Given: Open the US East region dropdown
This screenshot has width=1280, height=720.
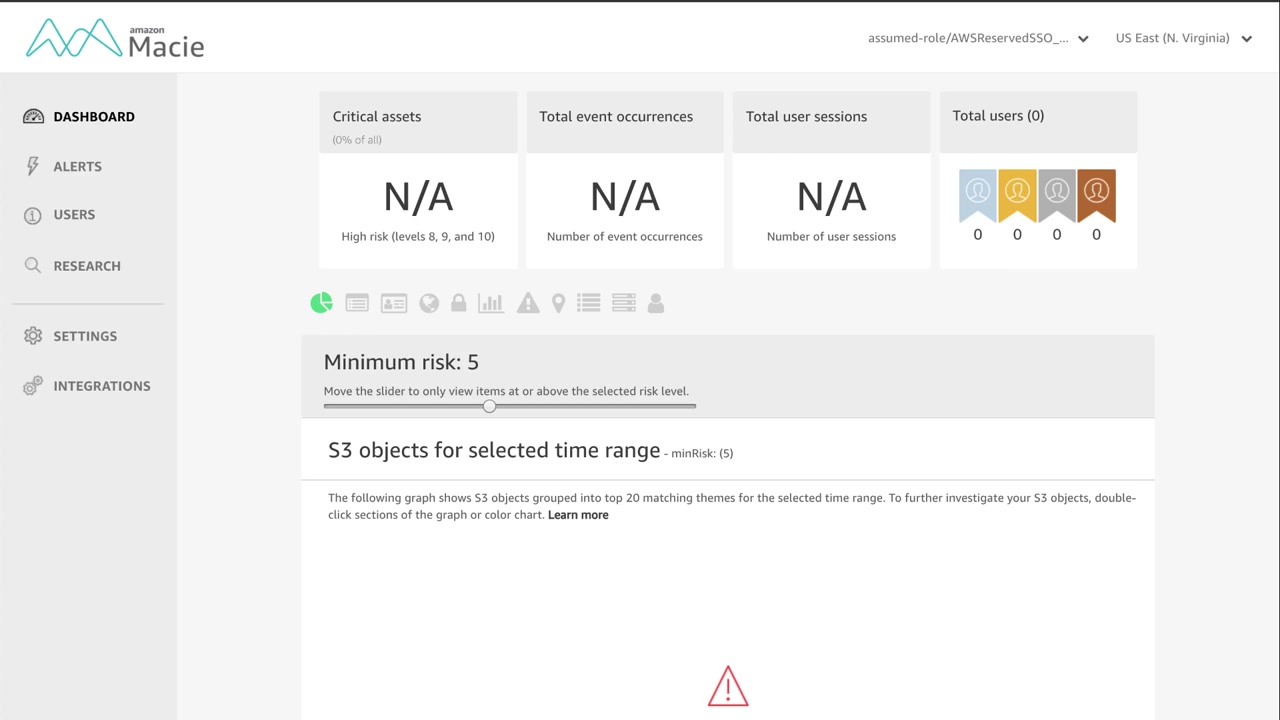Looking at the screenshot, I should 1183,39.
